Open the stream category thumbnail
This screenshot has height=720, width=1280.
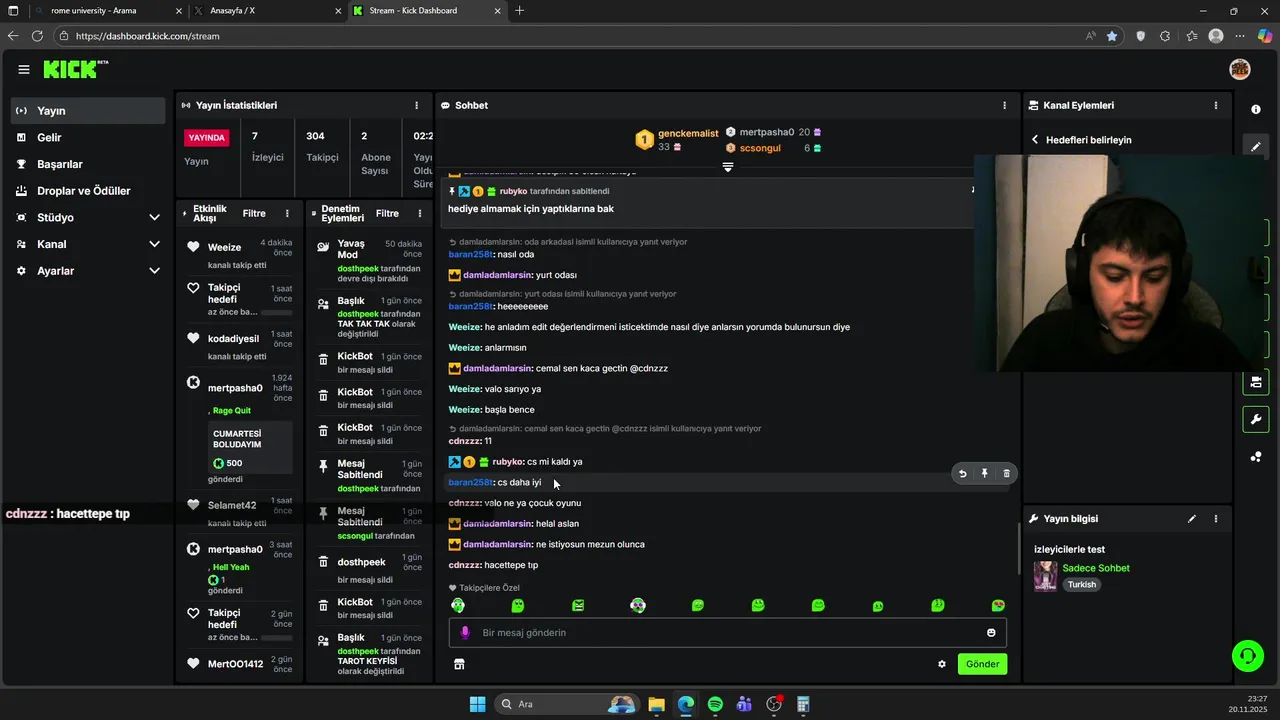pos(1046,576)
